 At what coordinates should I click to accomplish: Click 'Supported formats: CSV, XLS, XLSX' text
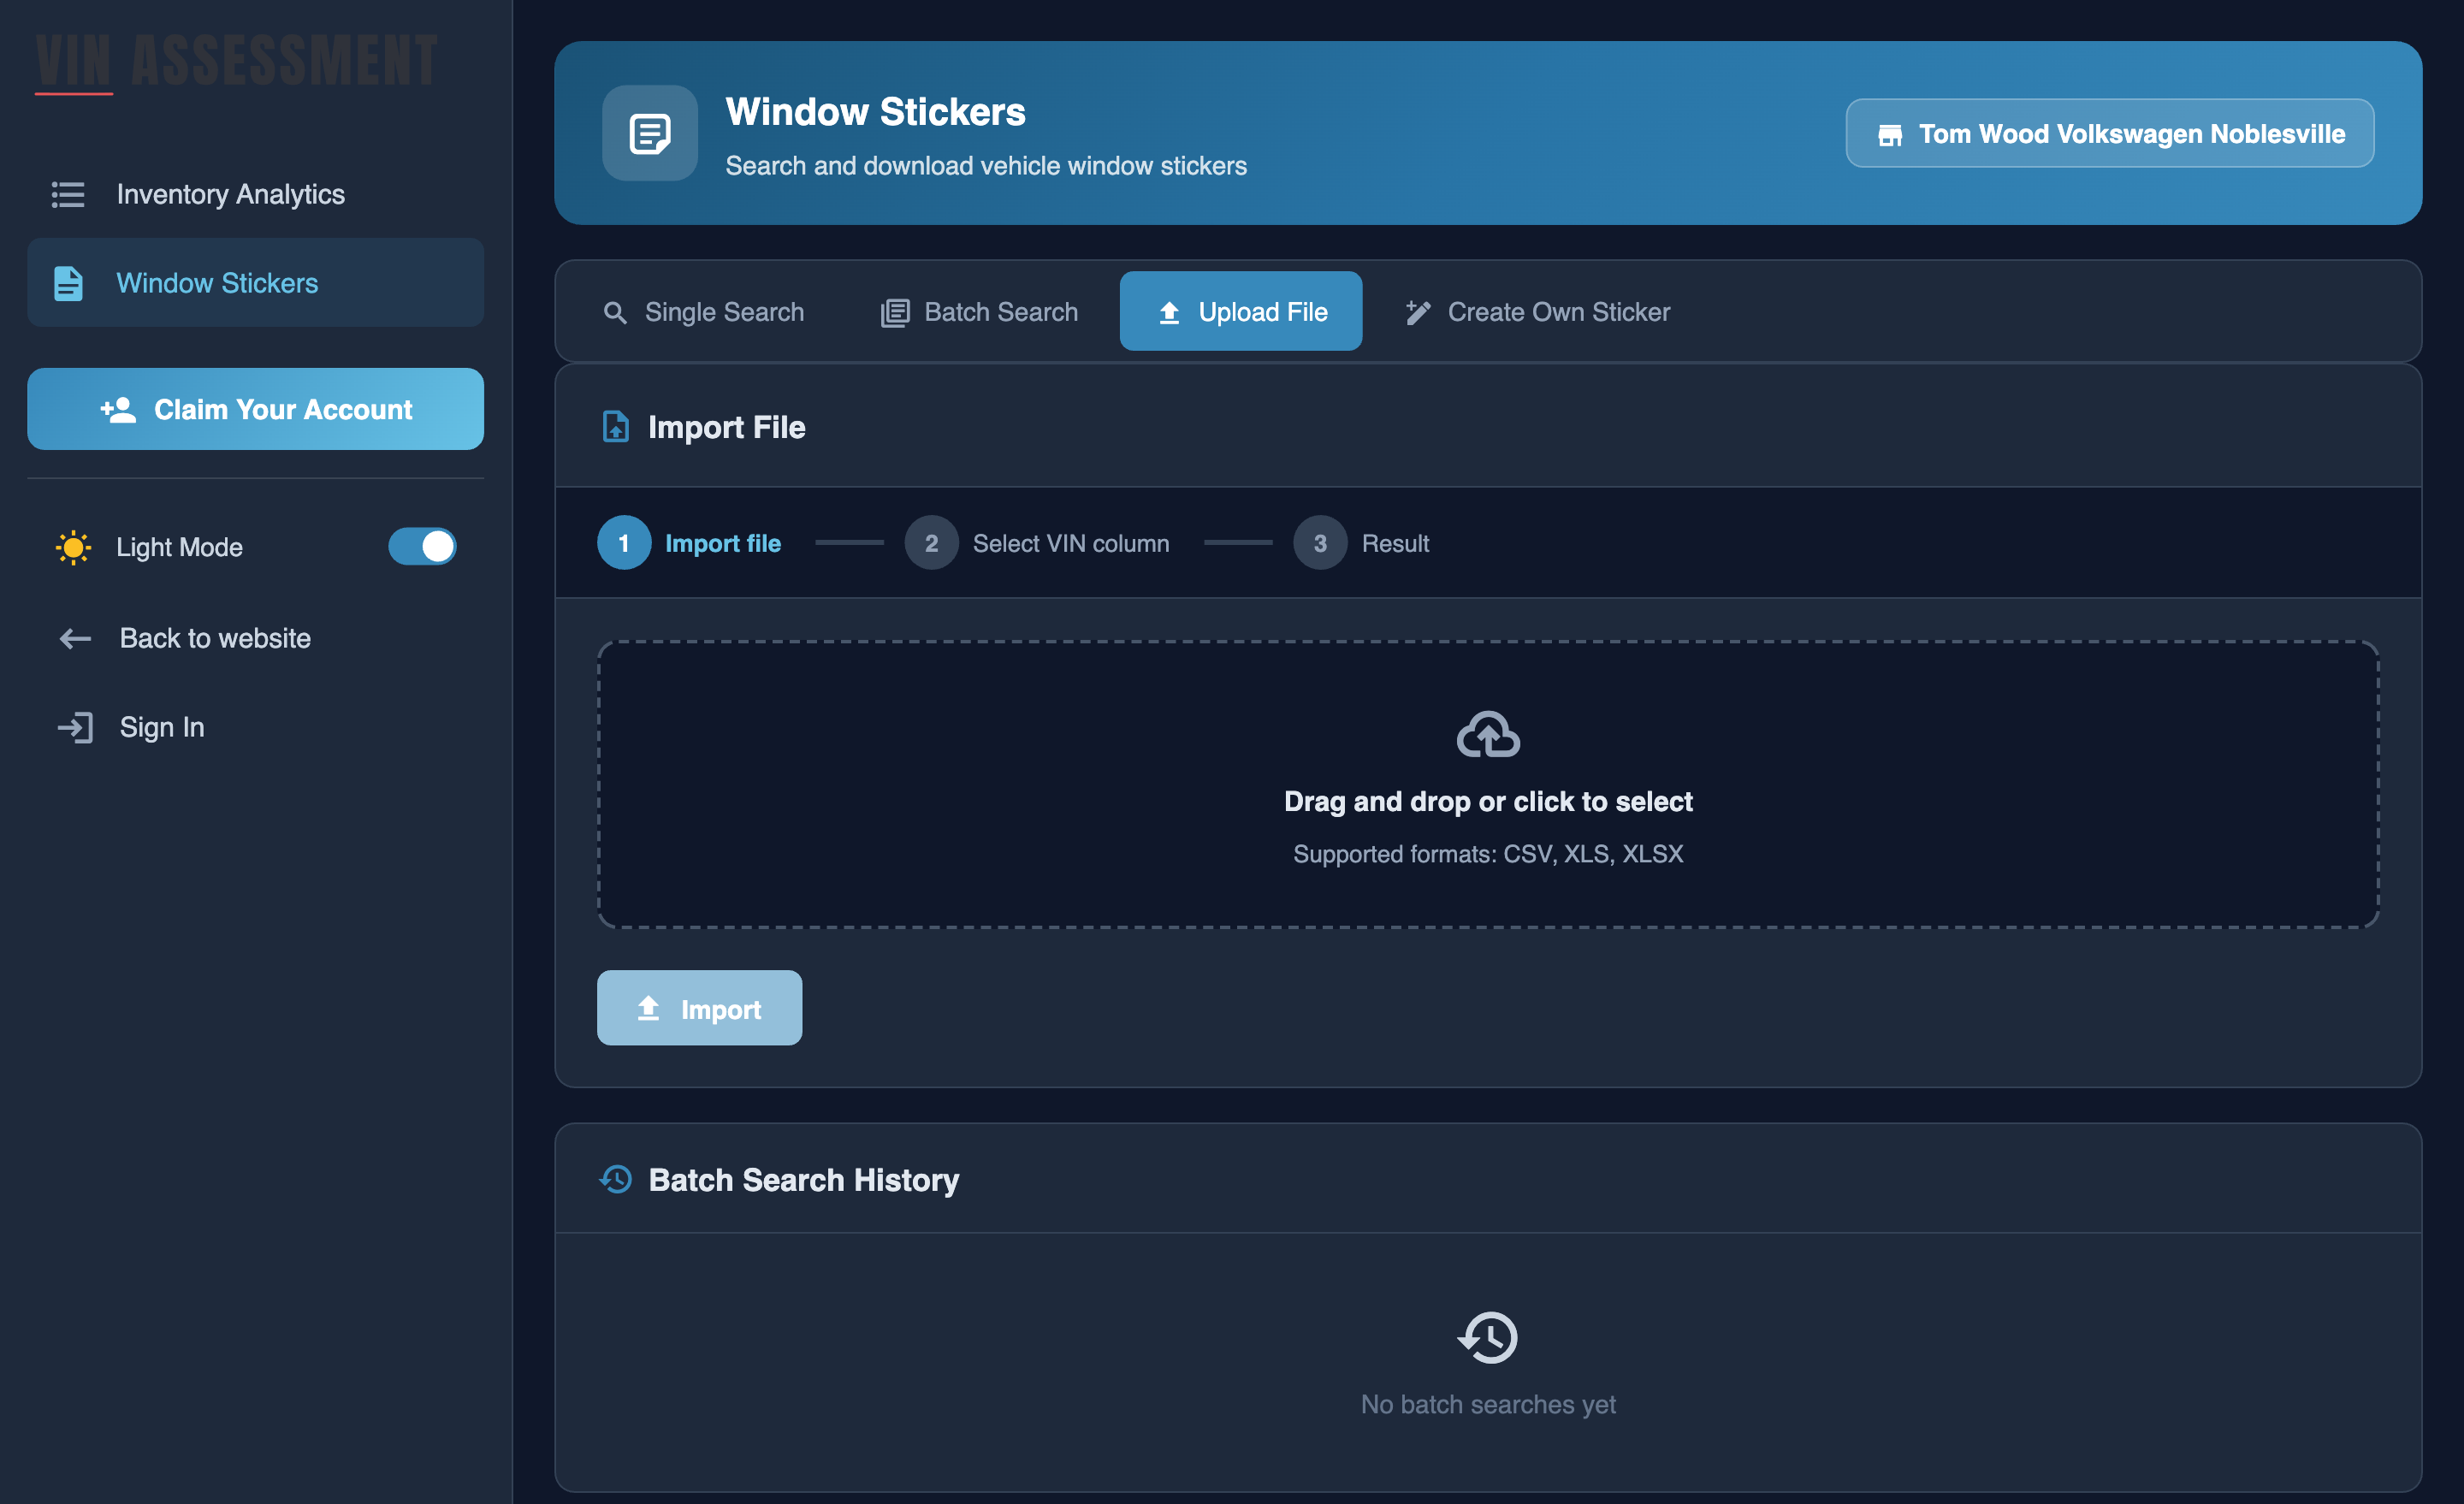[x=1488, y=854]
